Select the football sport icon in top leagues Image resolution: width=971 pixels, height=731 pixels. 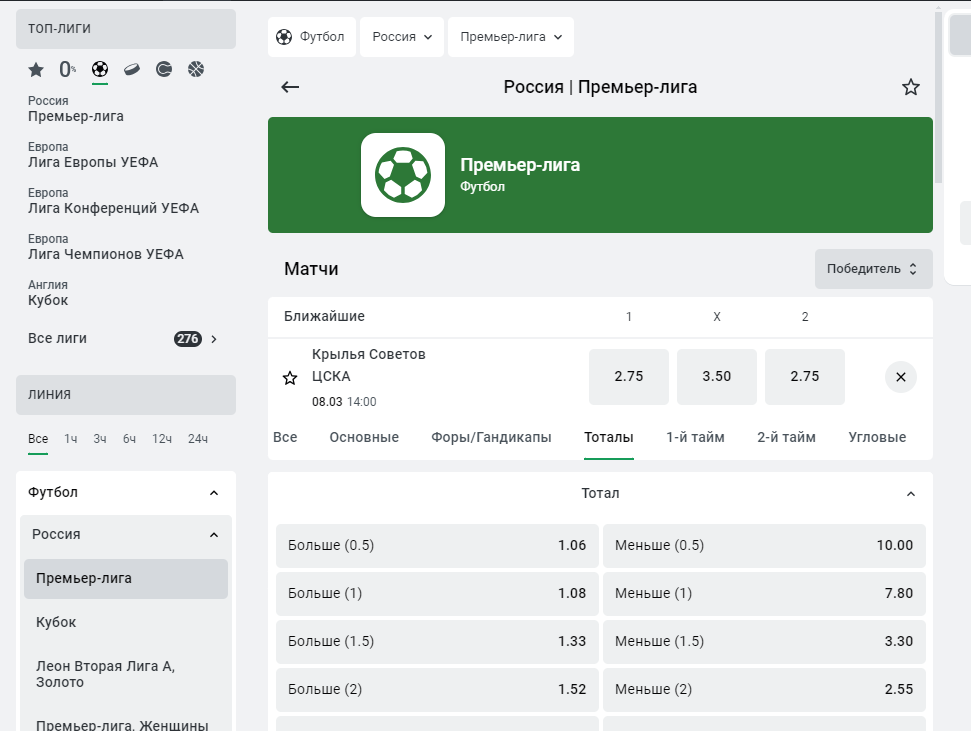(100, 69)
